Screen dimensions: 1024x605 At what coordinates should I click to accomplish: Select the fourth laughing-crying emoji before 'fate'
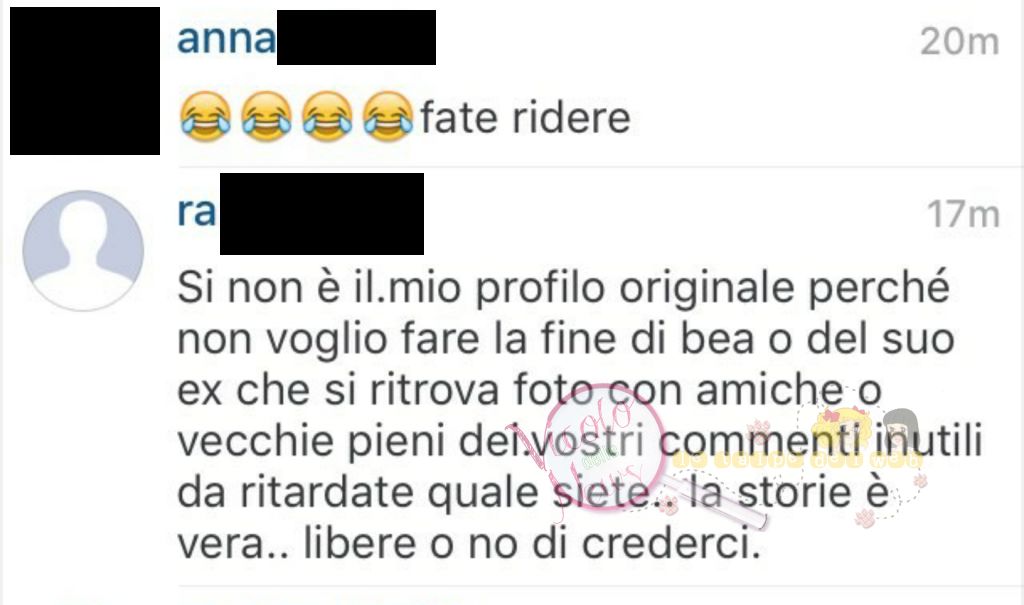tap(388, 116)
